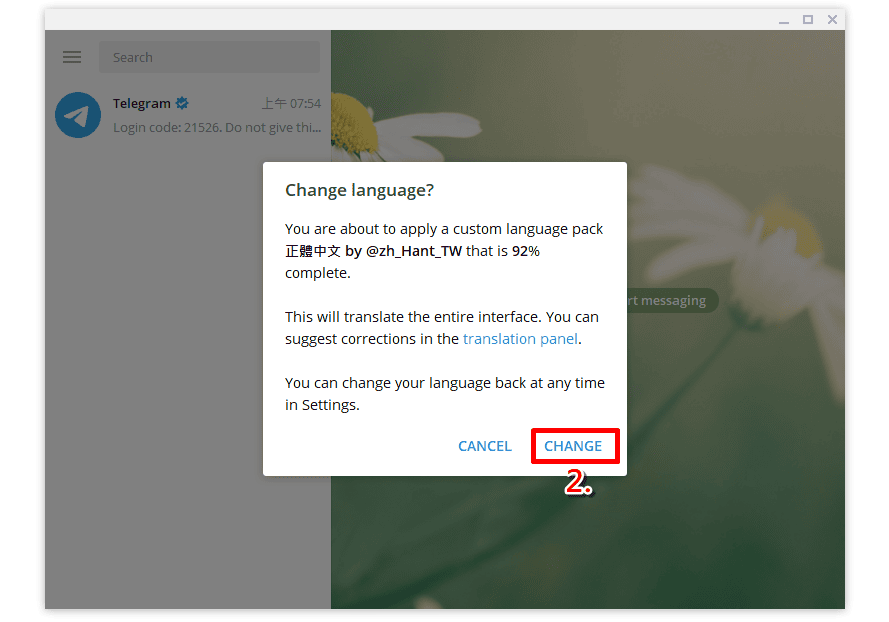Screen dimensions: 889x622
Task: Click the partially hidden messaging pill
Action: coord(672,300)
